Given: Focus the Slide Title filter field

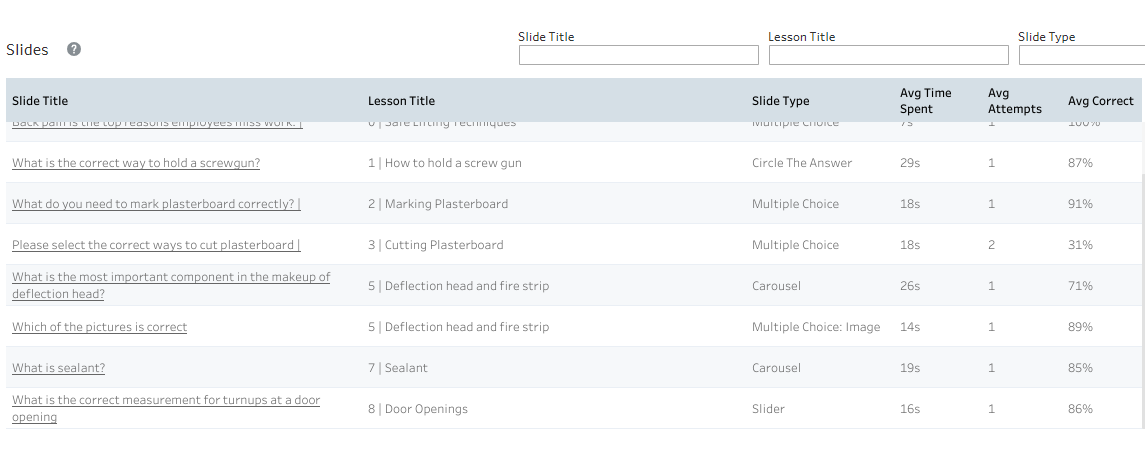Looking at the screenshot, I should tap(639, 55).
